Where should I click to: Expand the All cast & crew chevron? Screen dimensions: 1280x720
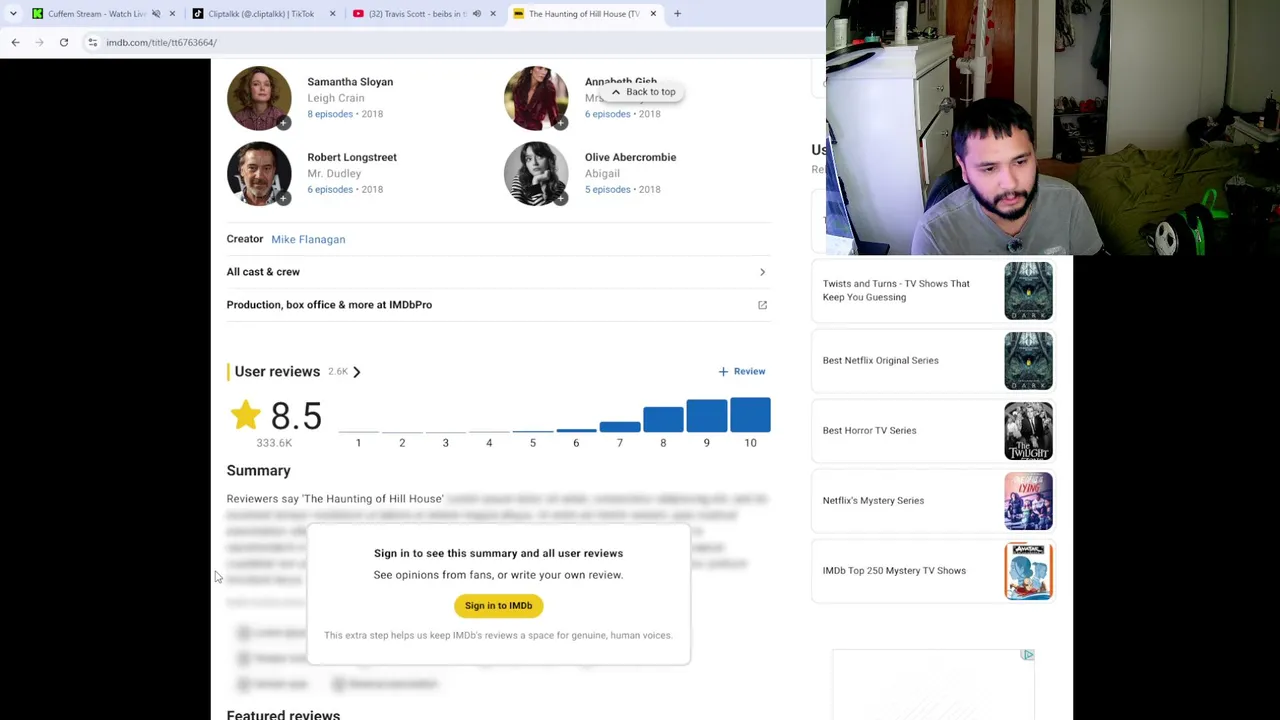point(762,272)
